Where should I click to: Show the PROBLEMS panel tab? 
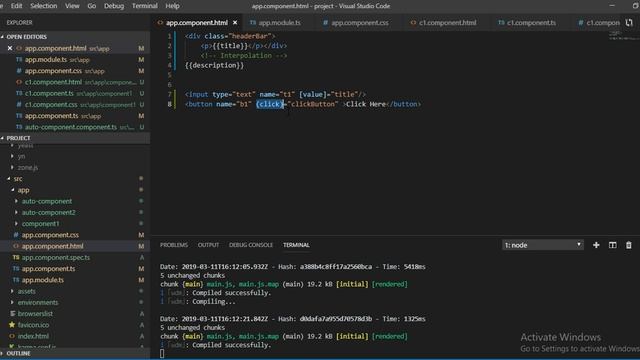173,245
